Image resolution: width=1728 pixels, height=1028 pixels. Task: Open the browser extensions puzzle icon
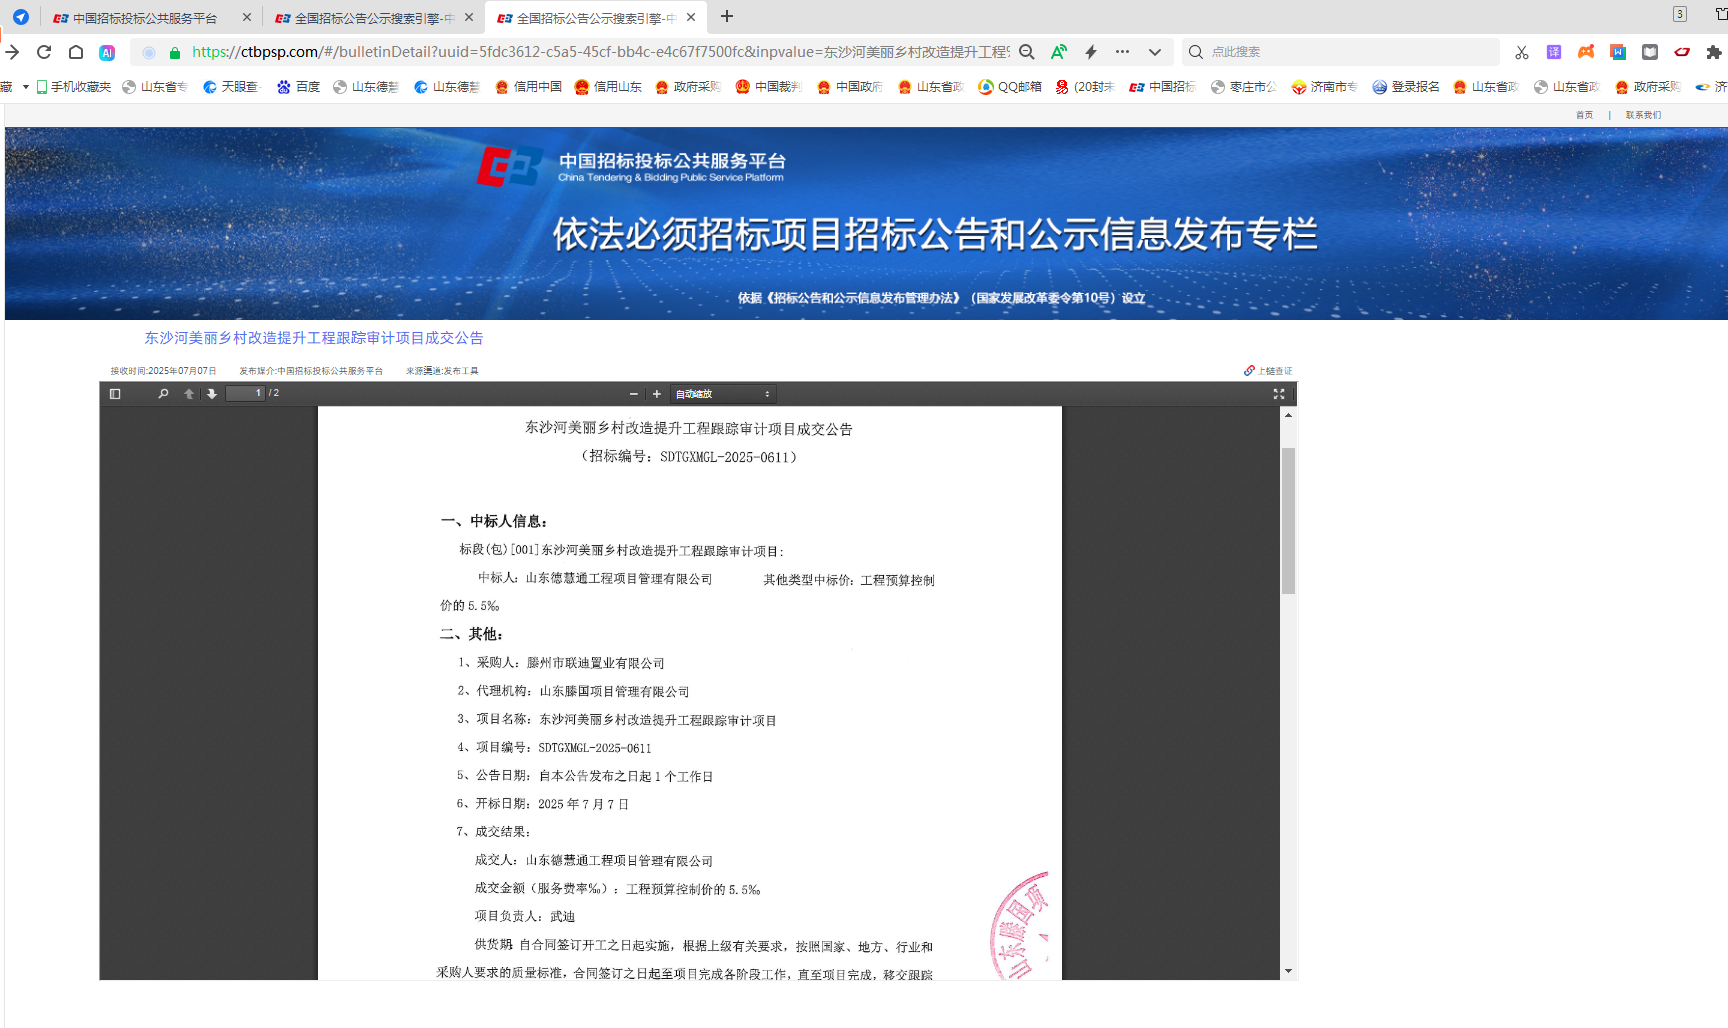pos(1712,51)
